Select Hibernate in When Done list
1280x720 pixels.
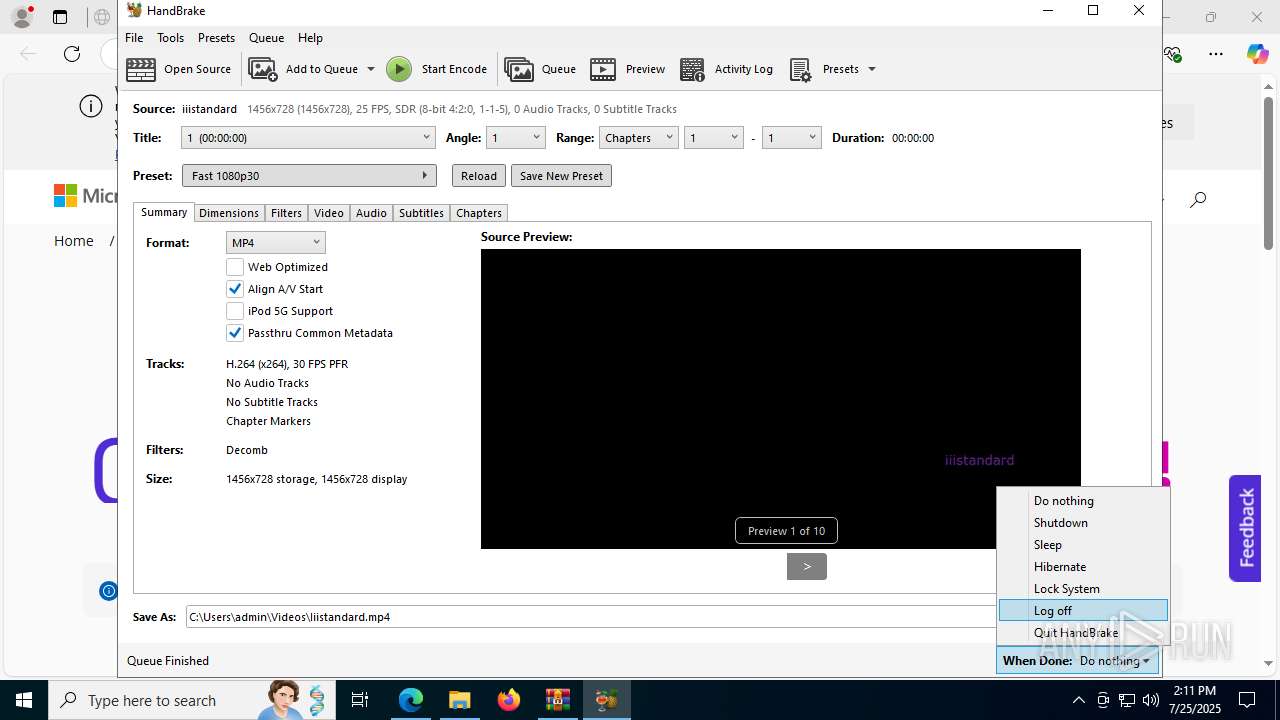coord(1083,567)
